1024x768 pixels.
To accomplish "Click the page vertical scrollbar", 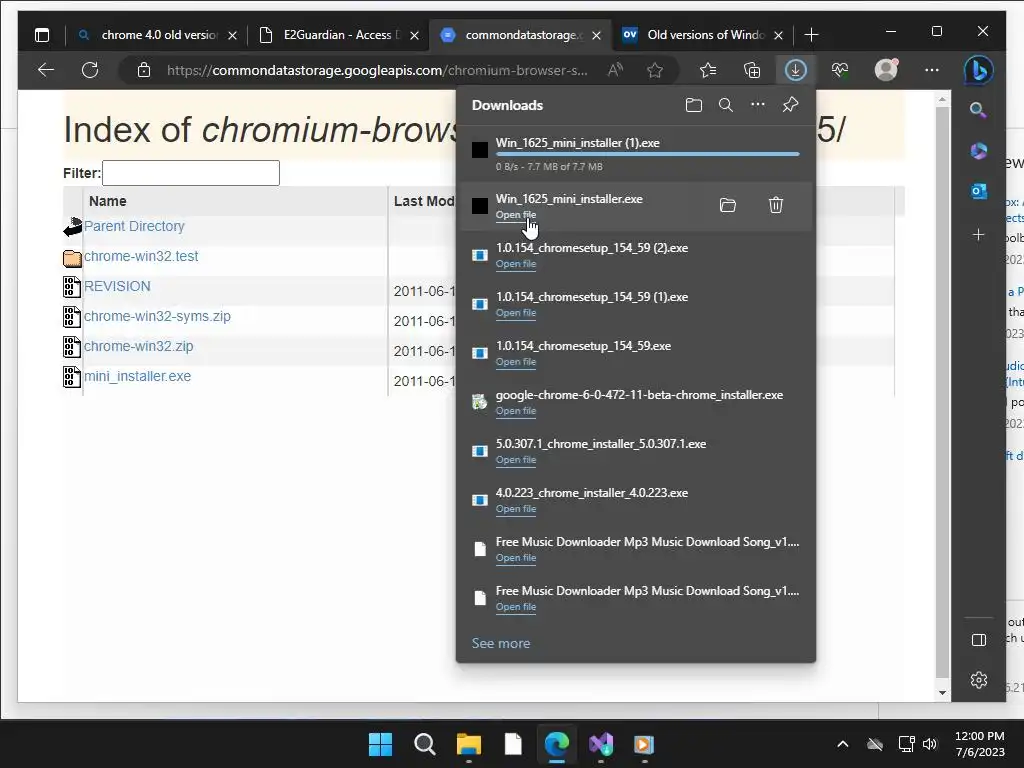I will coord(942,392).
